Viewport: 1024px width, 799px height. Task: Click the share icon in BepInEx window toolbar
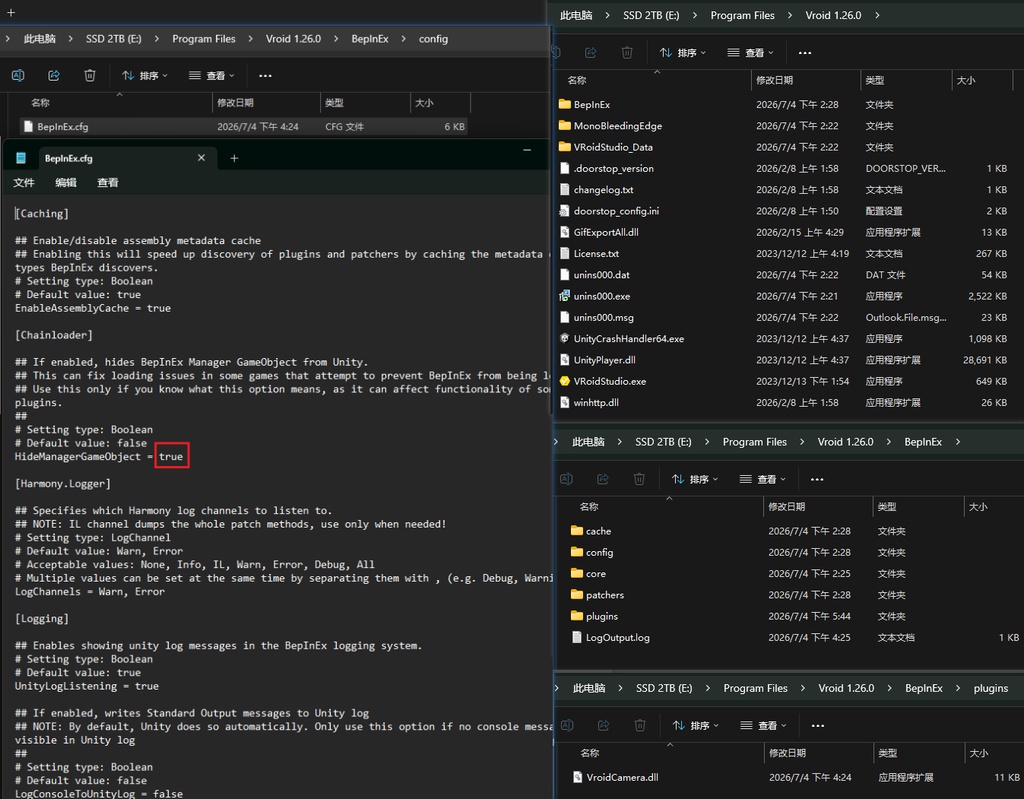pos(603,479)
